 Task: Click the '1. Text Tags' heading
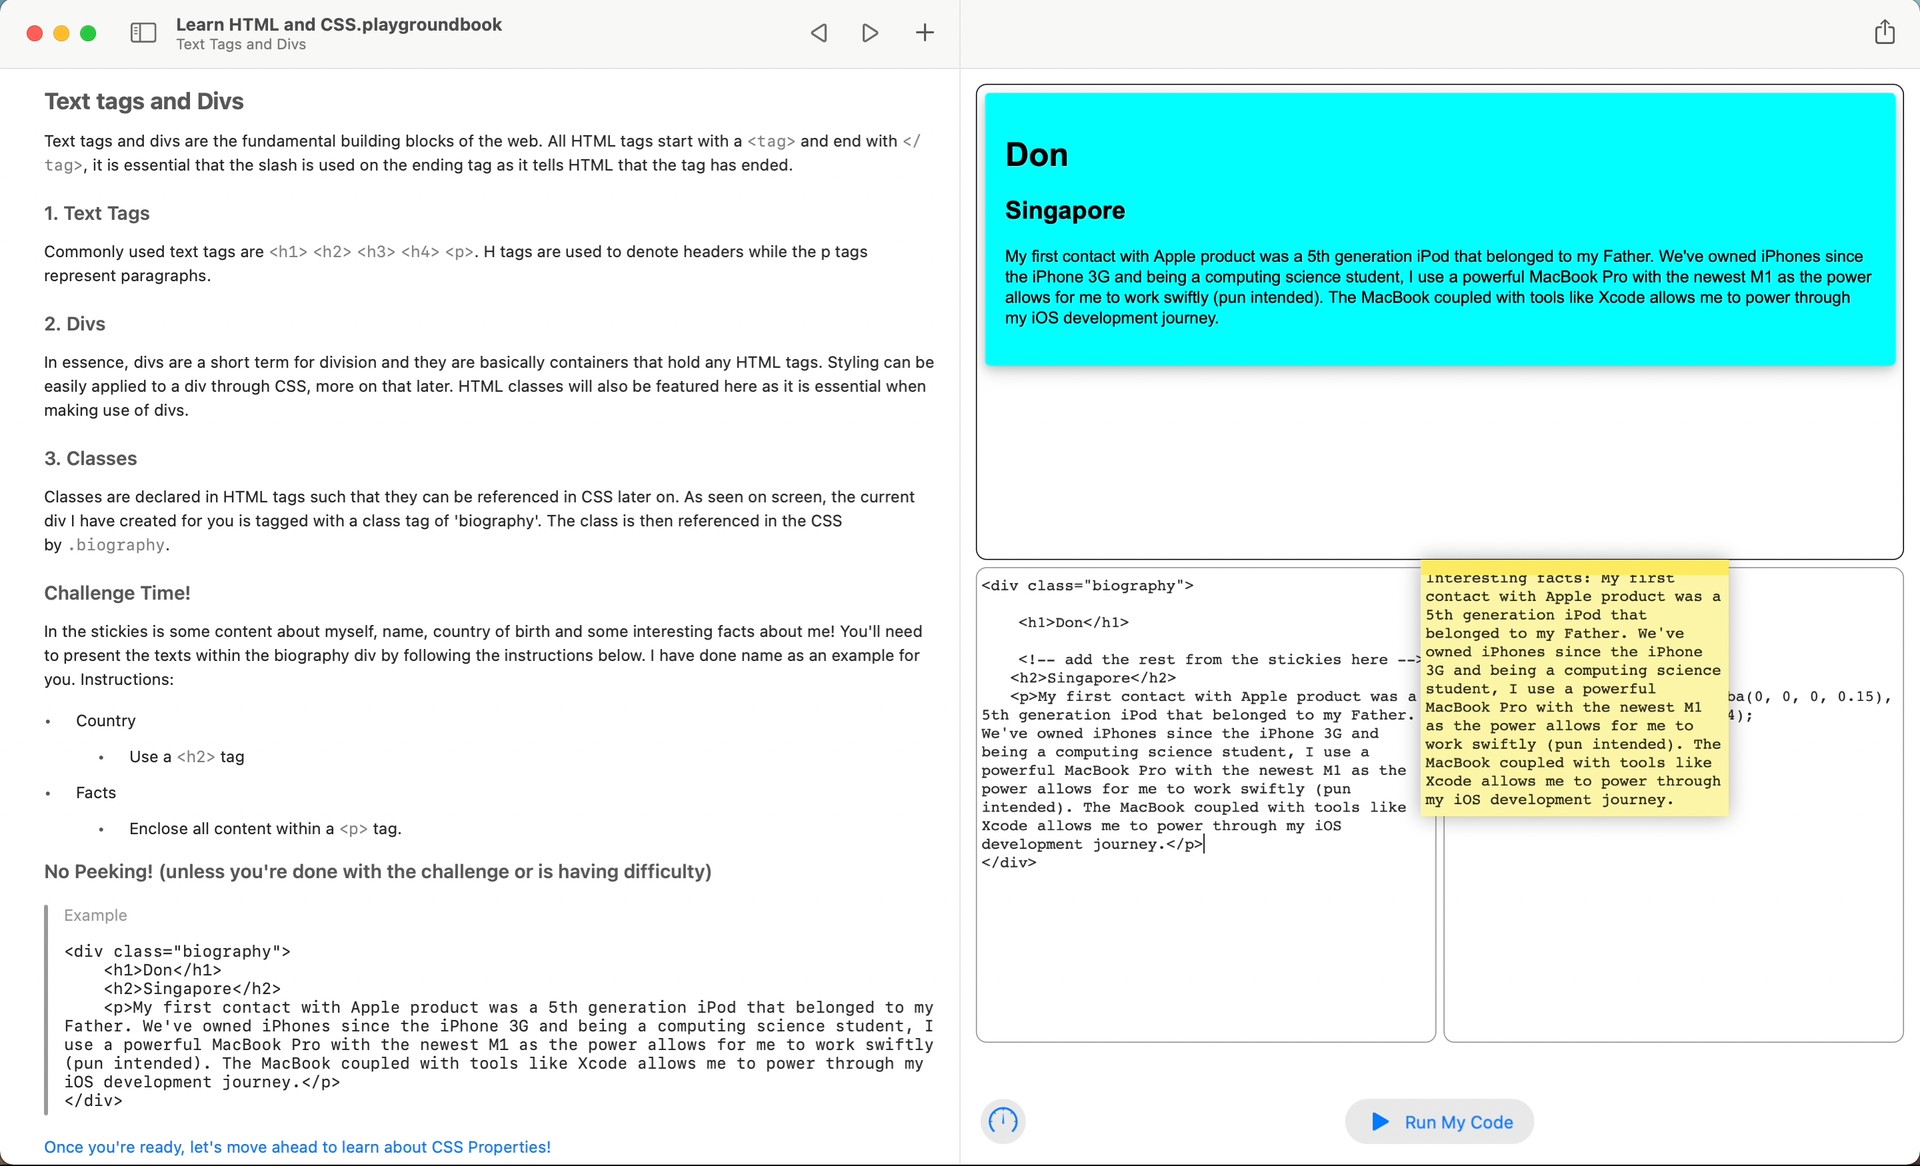97,213
